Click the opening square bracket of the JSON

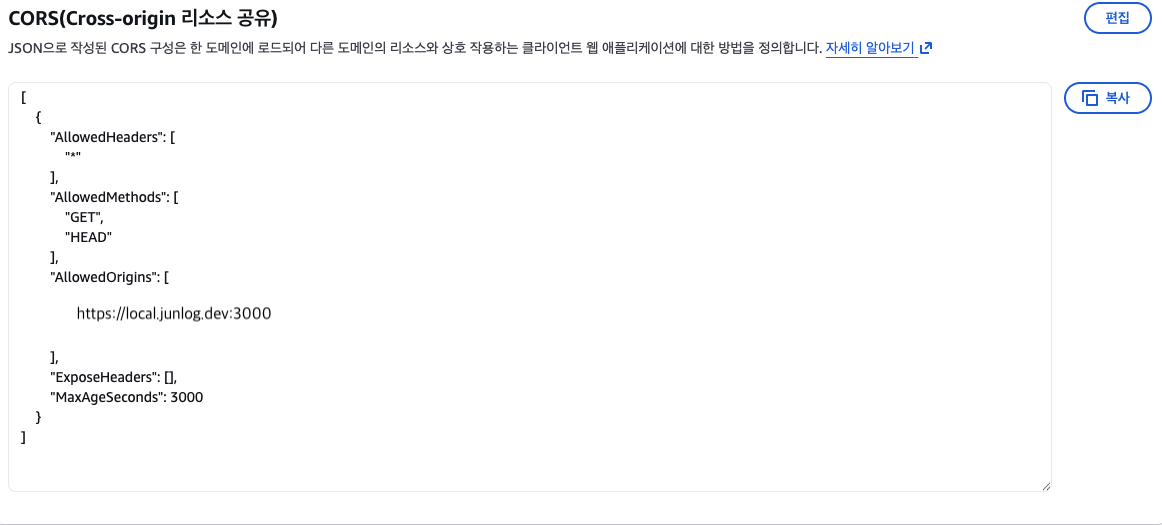pos(23,98)
